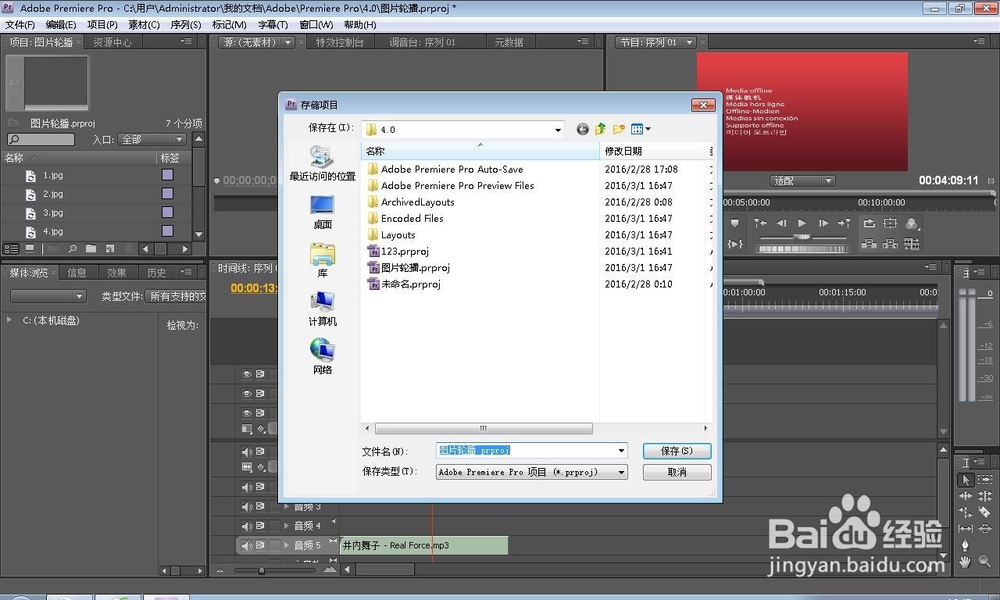Click Find icon in Project panel
Image resolution: width=1000 pixels, height=600 pixels.
click(73, 249)
